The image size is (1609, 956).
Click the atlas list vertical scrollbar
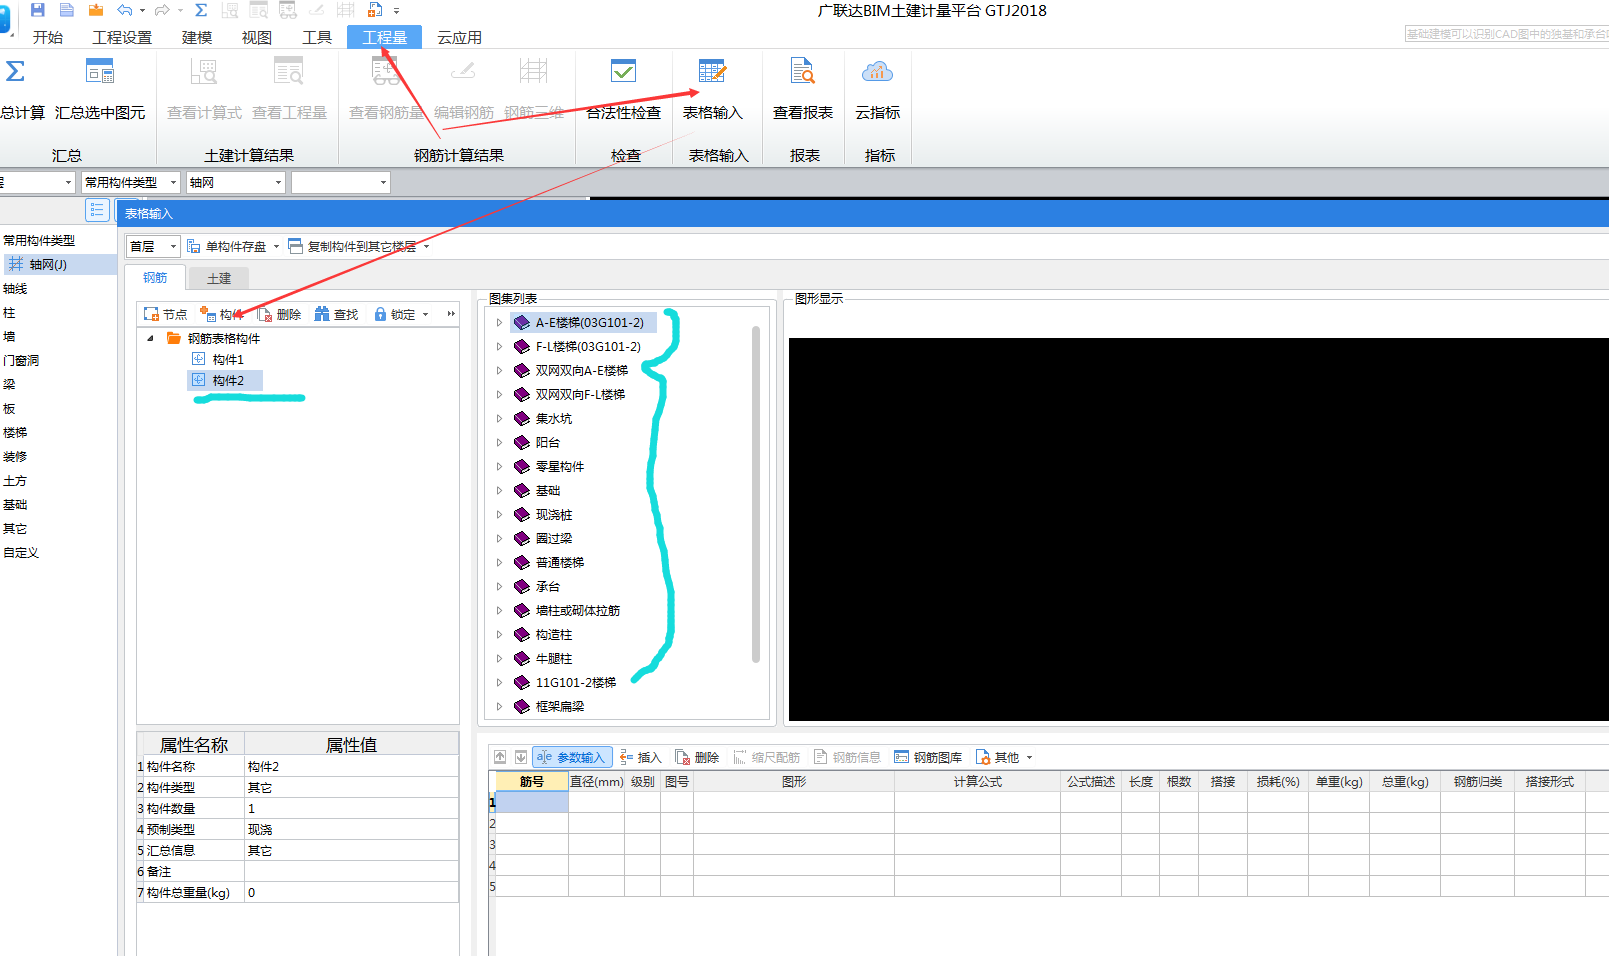756,494
